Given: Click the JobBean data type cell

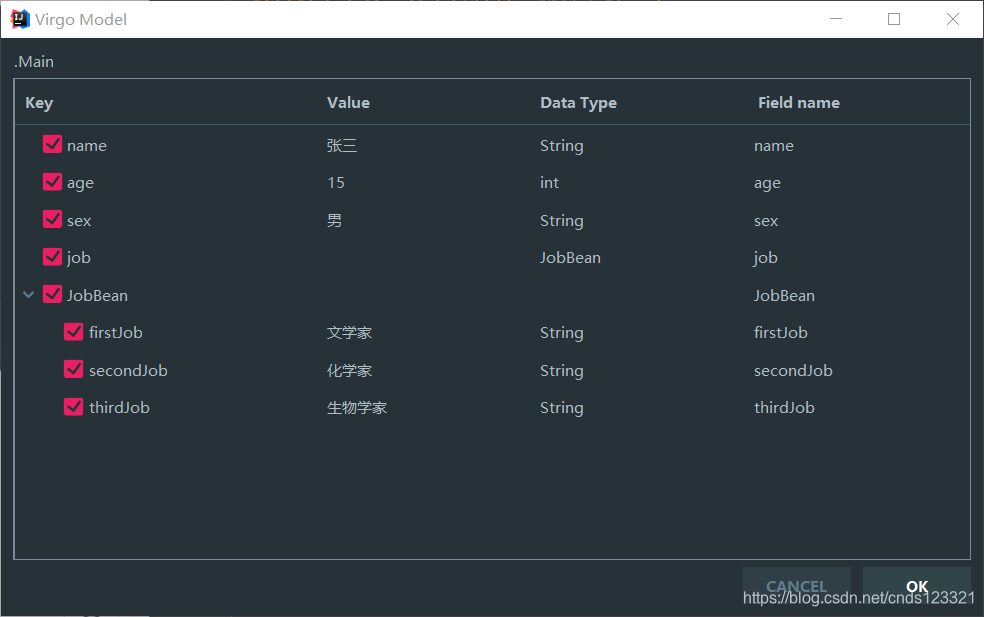Looking at the screenshot, I should [x=570, y=257].
